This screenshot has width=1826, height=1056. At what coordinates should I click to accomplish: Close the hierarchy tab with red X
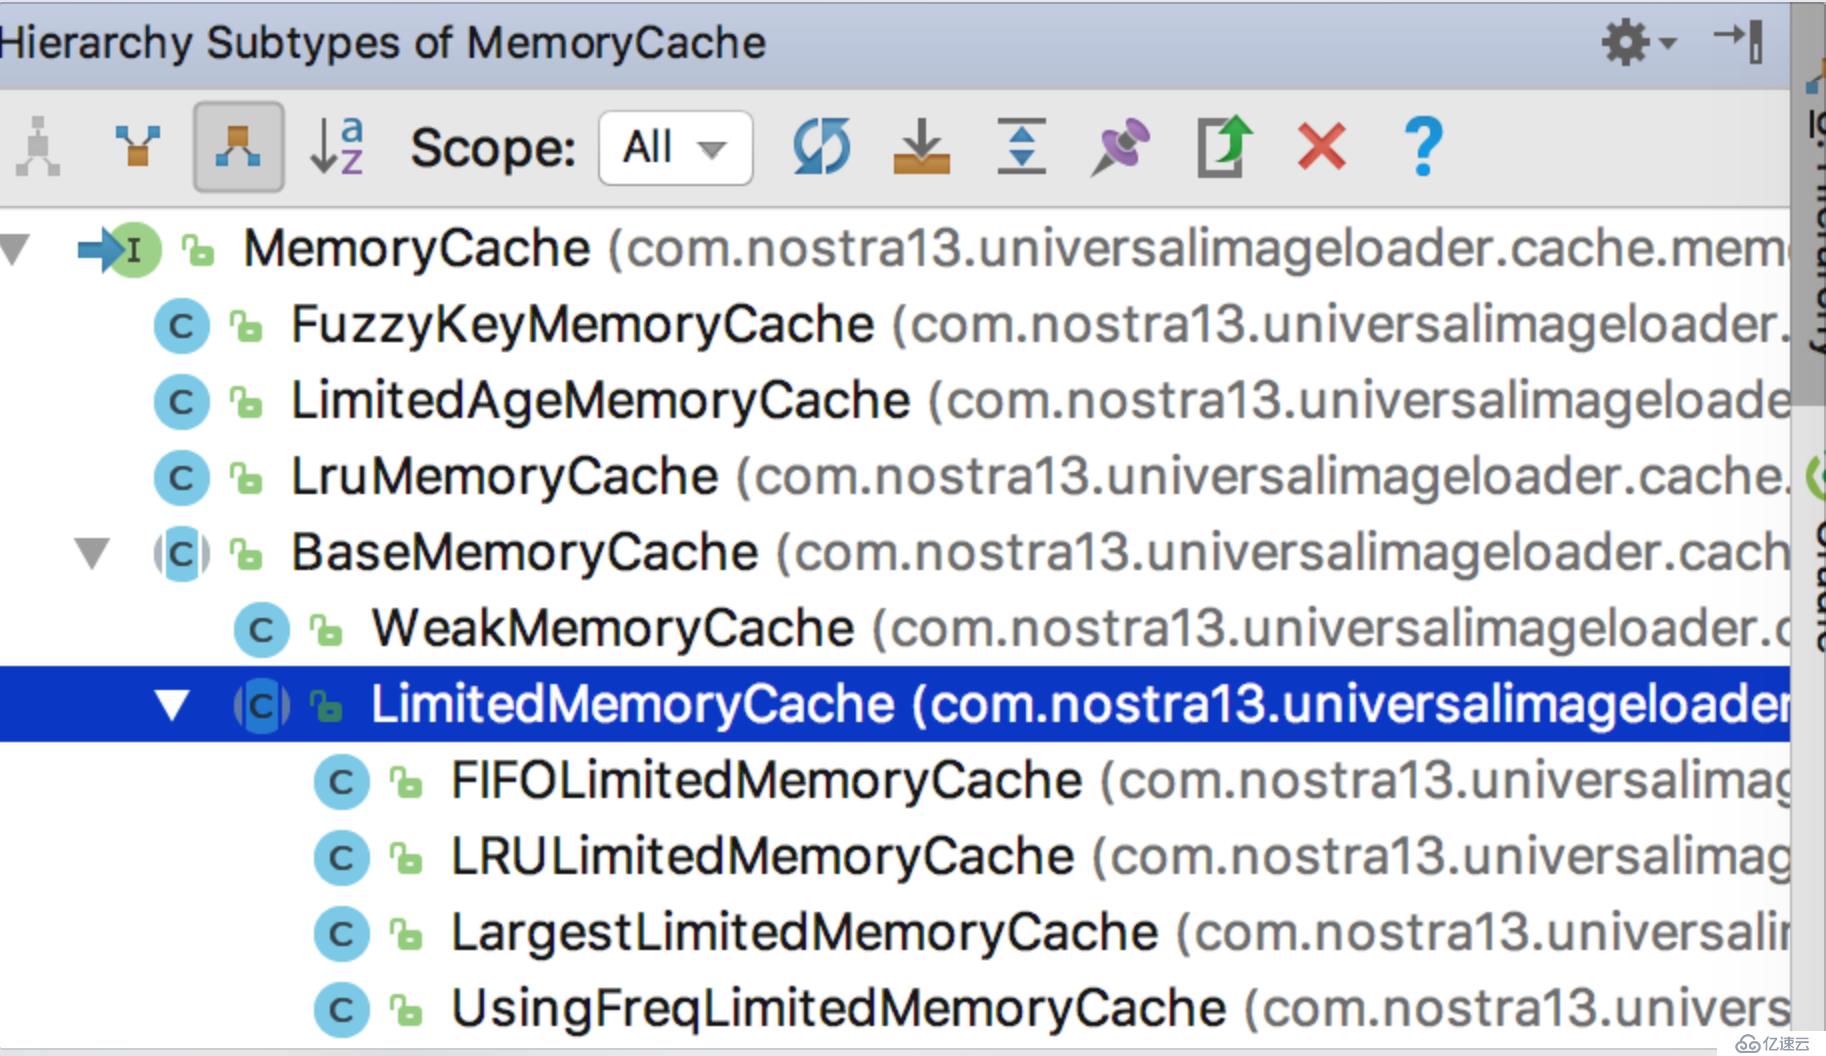tap(1321, 147)
